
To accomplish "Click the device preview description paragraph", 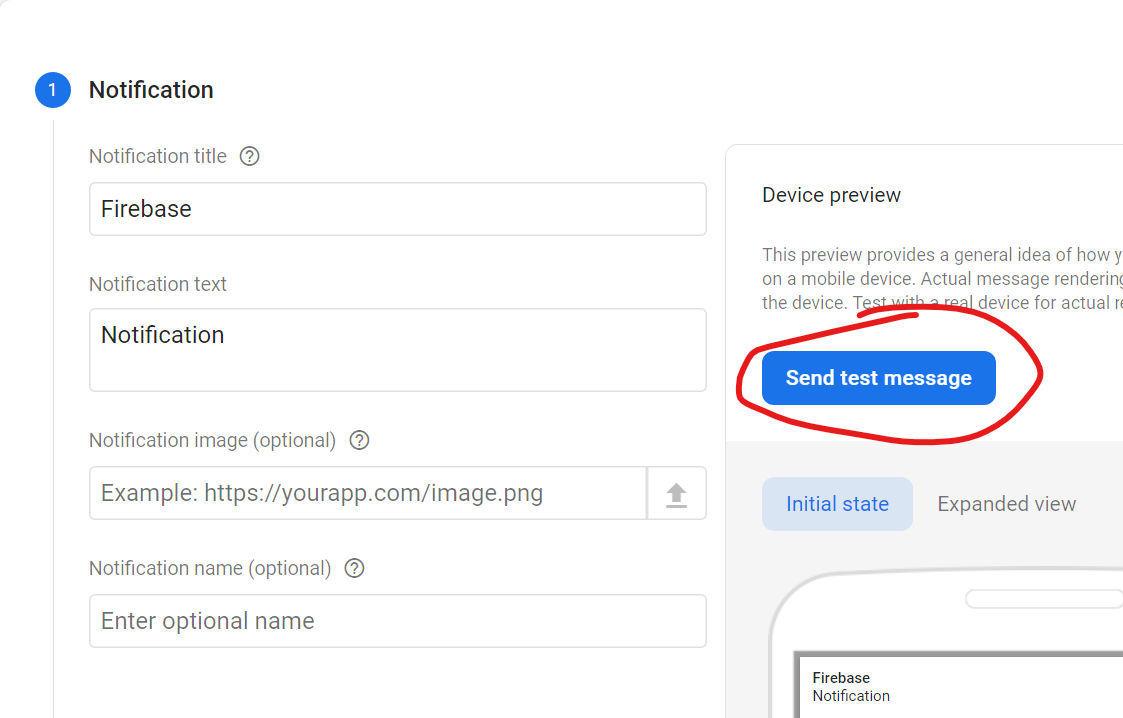I will point(940,278).
